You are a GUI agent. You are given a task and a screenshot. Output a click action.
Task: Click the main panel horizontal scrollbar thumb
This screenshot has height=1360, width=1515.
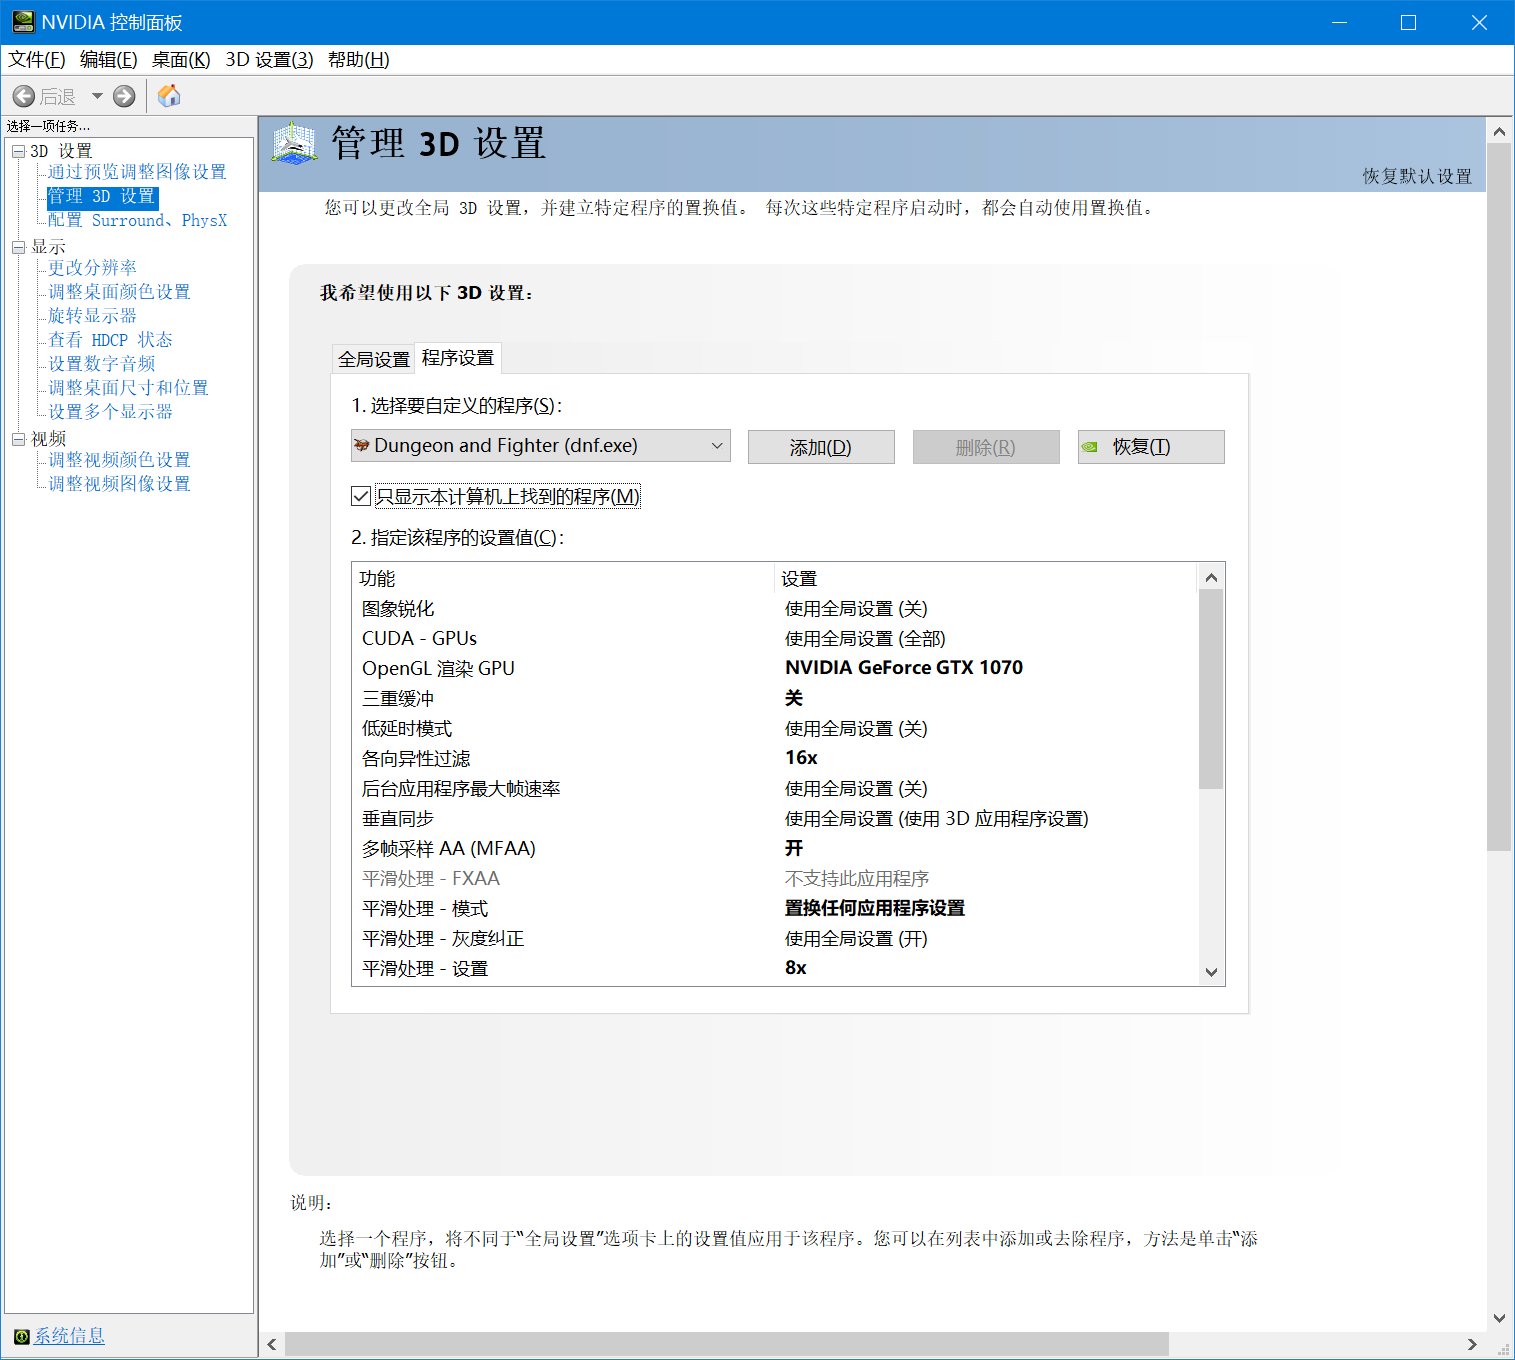727,1344
